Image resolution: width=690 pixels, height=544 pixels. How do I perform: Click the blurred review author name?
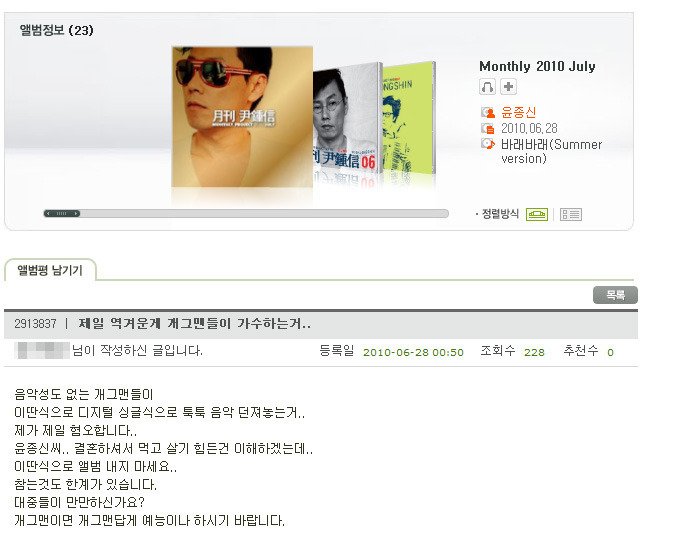tap(42, 351)
